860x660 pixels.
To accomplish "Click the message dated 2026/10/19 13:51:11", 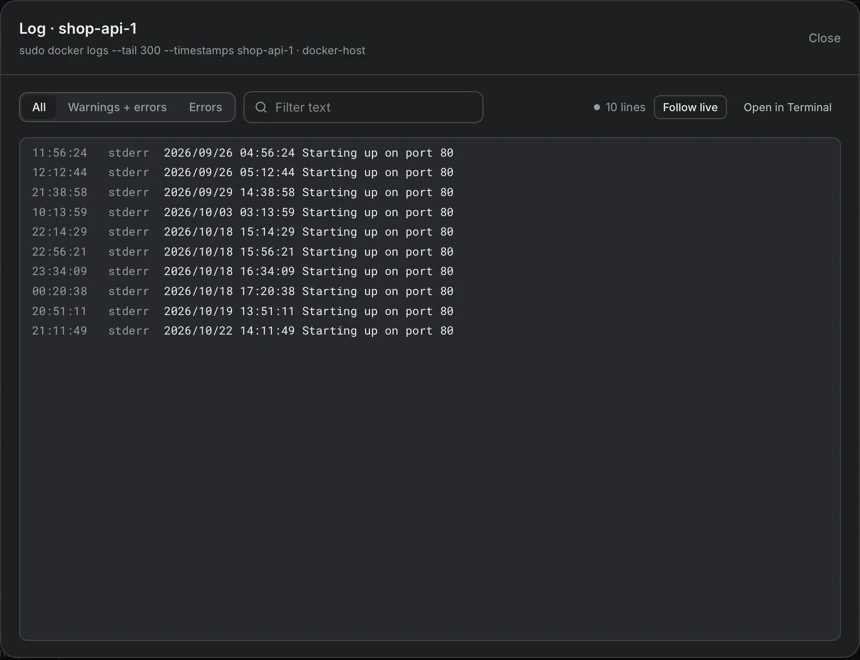I will click(x=309, y=311).
